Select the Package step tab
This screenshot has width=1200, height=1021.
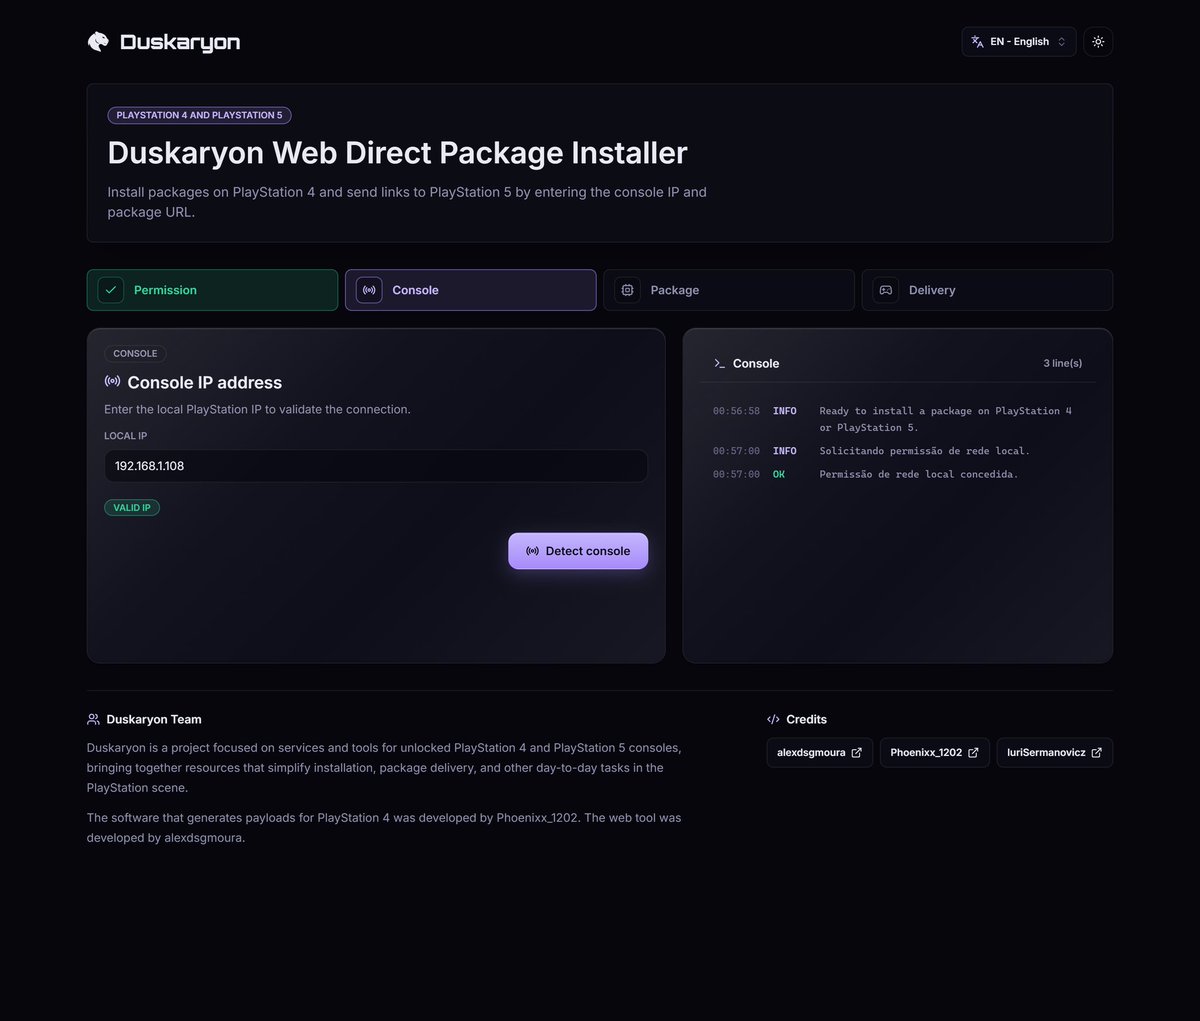tap(729, 290)
